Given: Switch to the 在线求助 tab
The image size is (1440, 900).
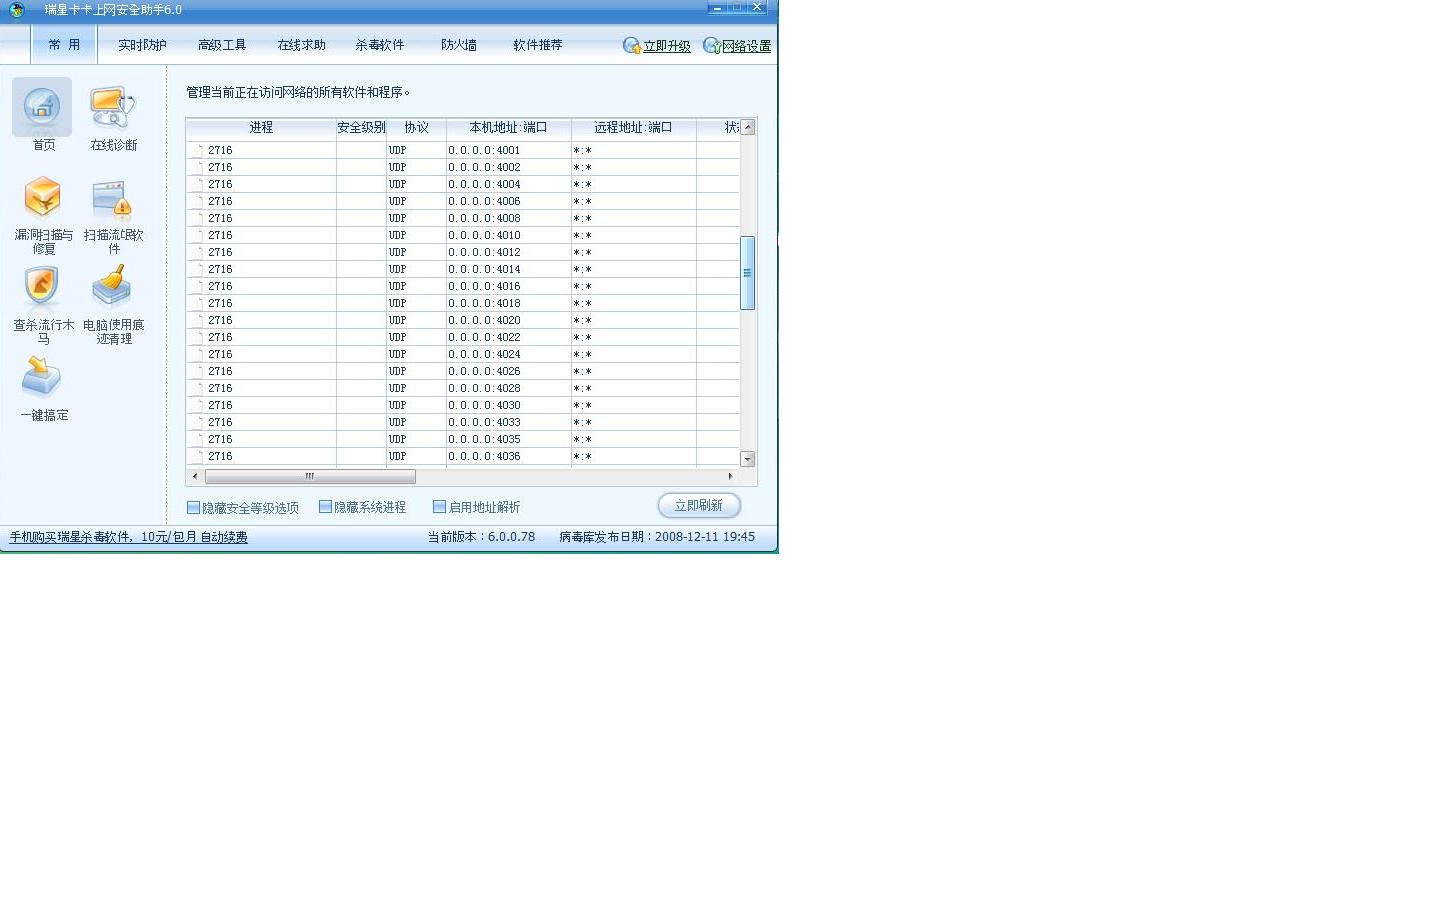Looking at the screenshot, I should [x=301, y=45].
